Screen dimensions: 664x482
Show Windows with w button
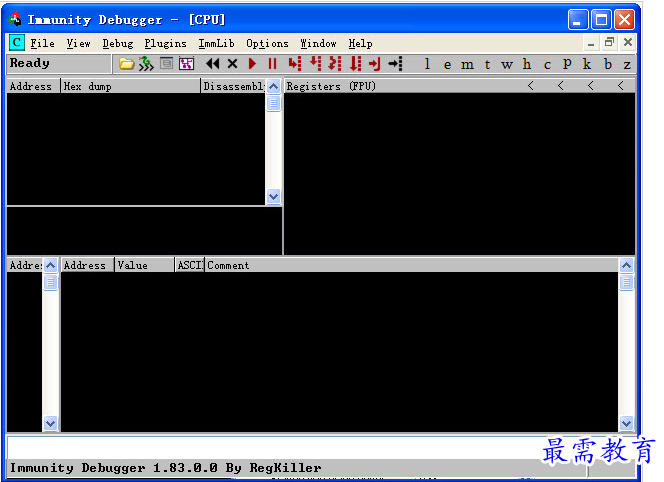point(506,65)
